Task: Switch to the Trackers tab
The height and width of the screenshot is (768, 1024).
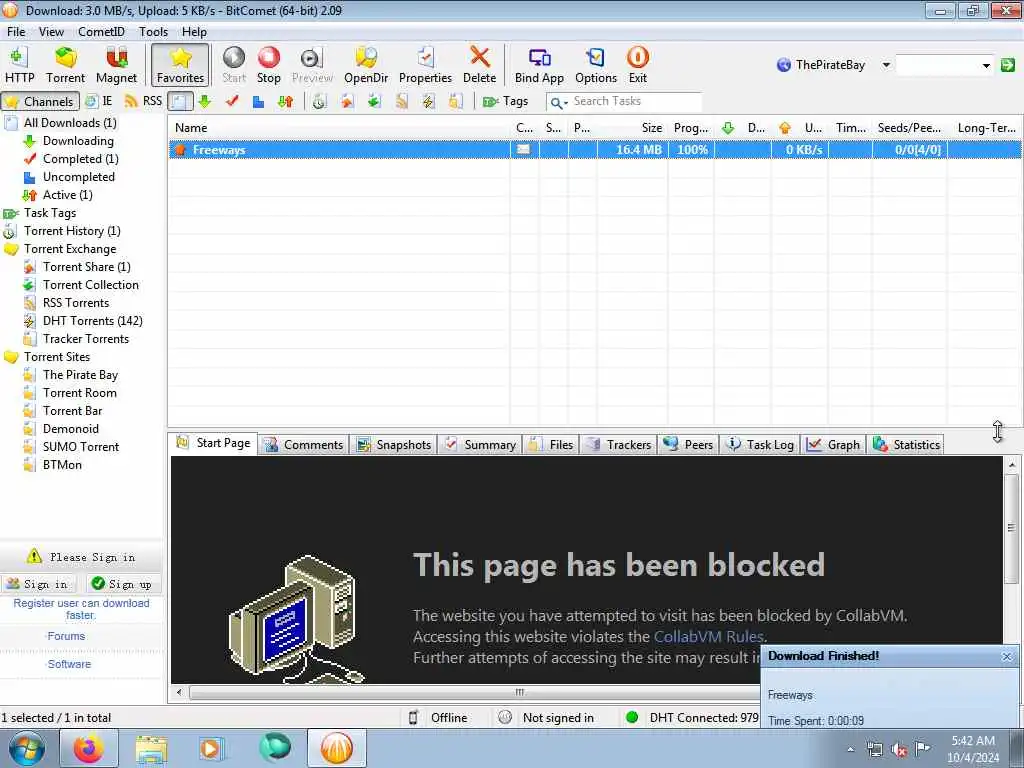Action: (x=619, y=445)
